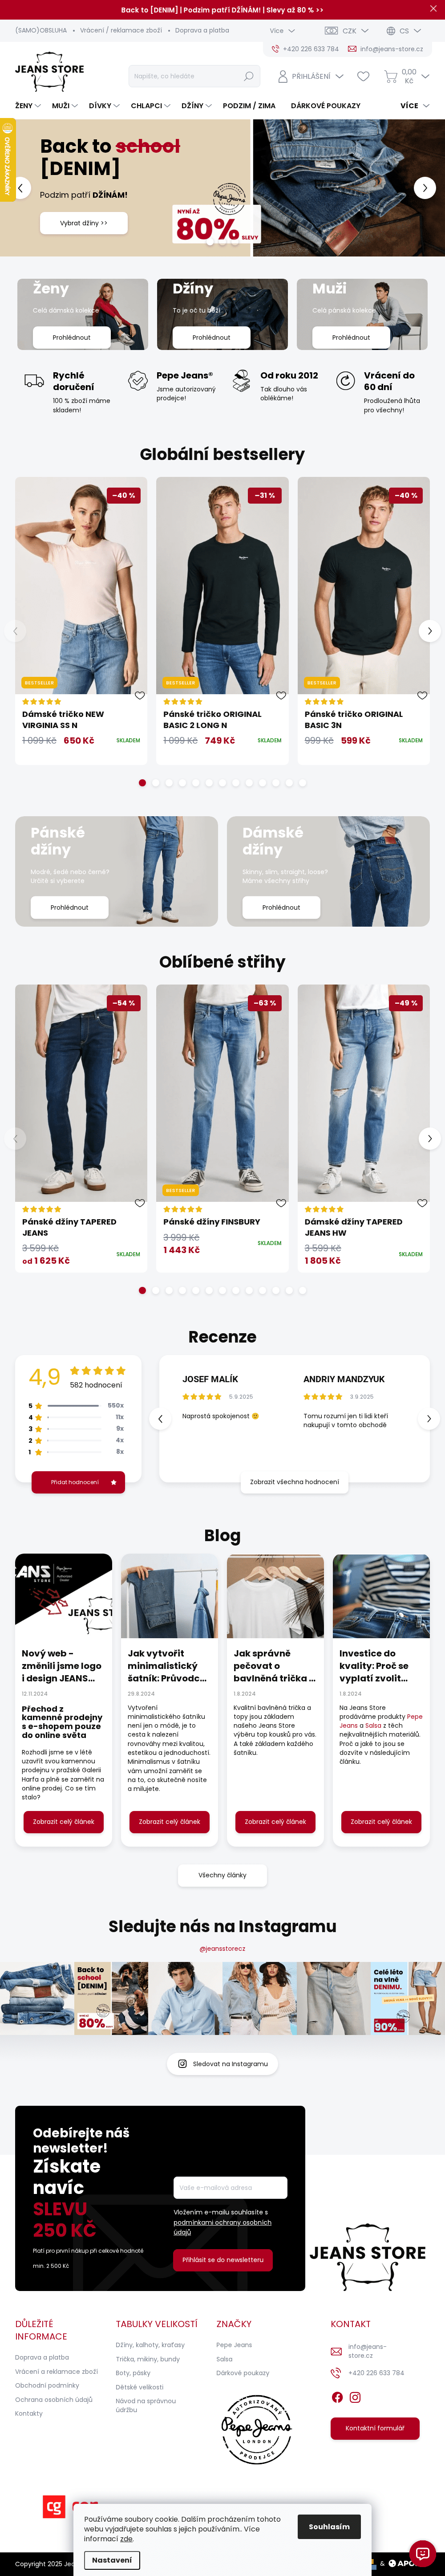Open the DÁRKOVÉ POUKAZY menu item
The height and width of the screenshot is (2576, 445).
pyautogui.click(x=326, y=105)
